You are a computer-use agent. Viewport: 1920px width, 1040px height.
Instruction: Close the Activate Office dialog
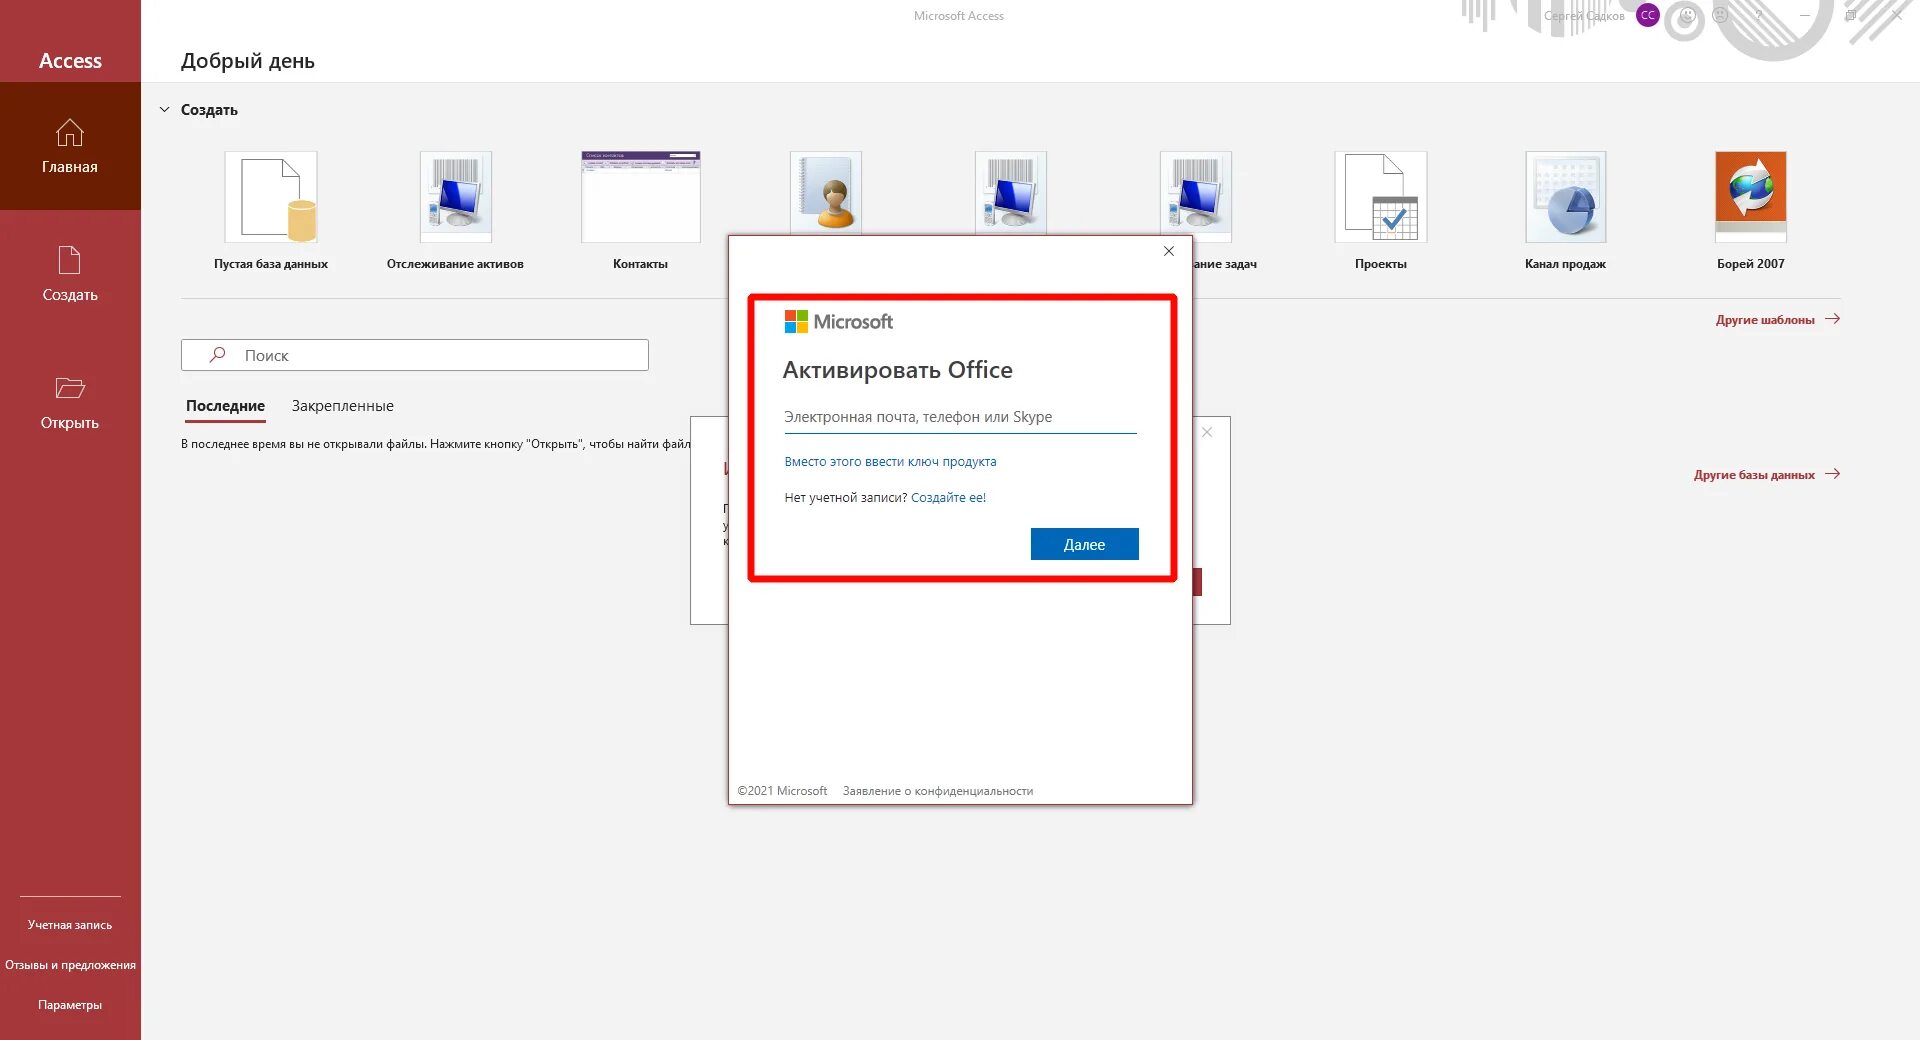pyautogui.click(x=1169, y=251)
